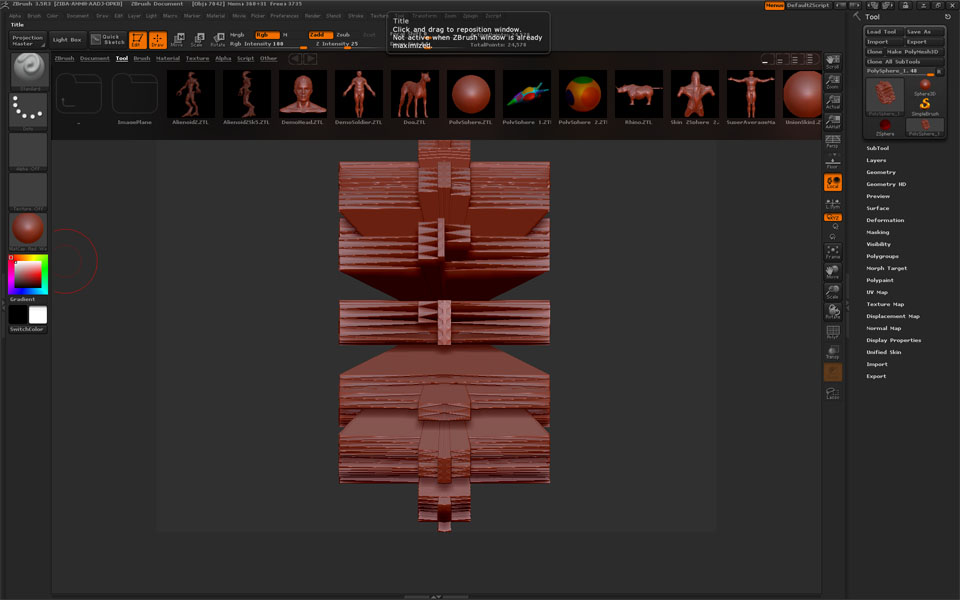The width and height of the screenshot is (960, 600).
Task: Click the SwitchColor button
Action: [28, 329]
